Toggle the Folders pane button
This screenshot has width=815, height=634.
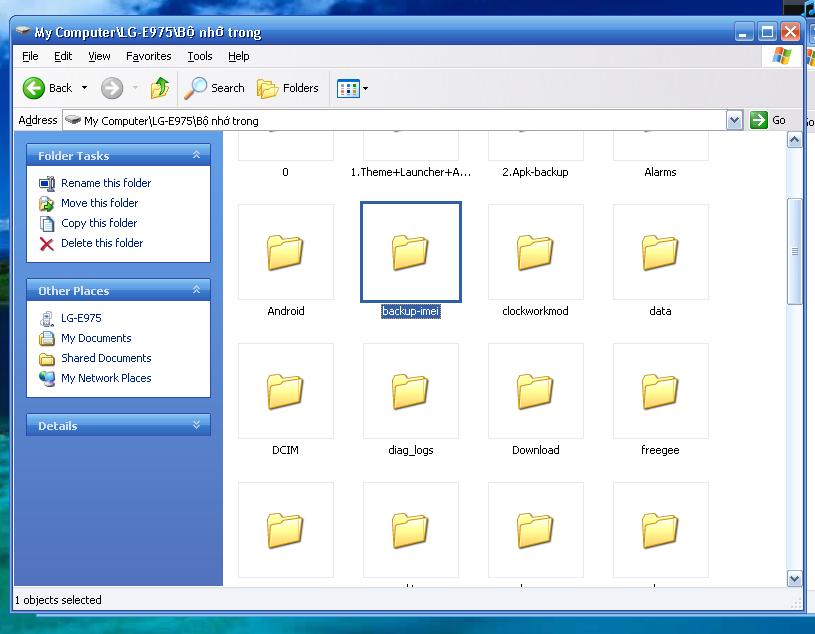(x=287, y=88)
